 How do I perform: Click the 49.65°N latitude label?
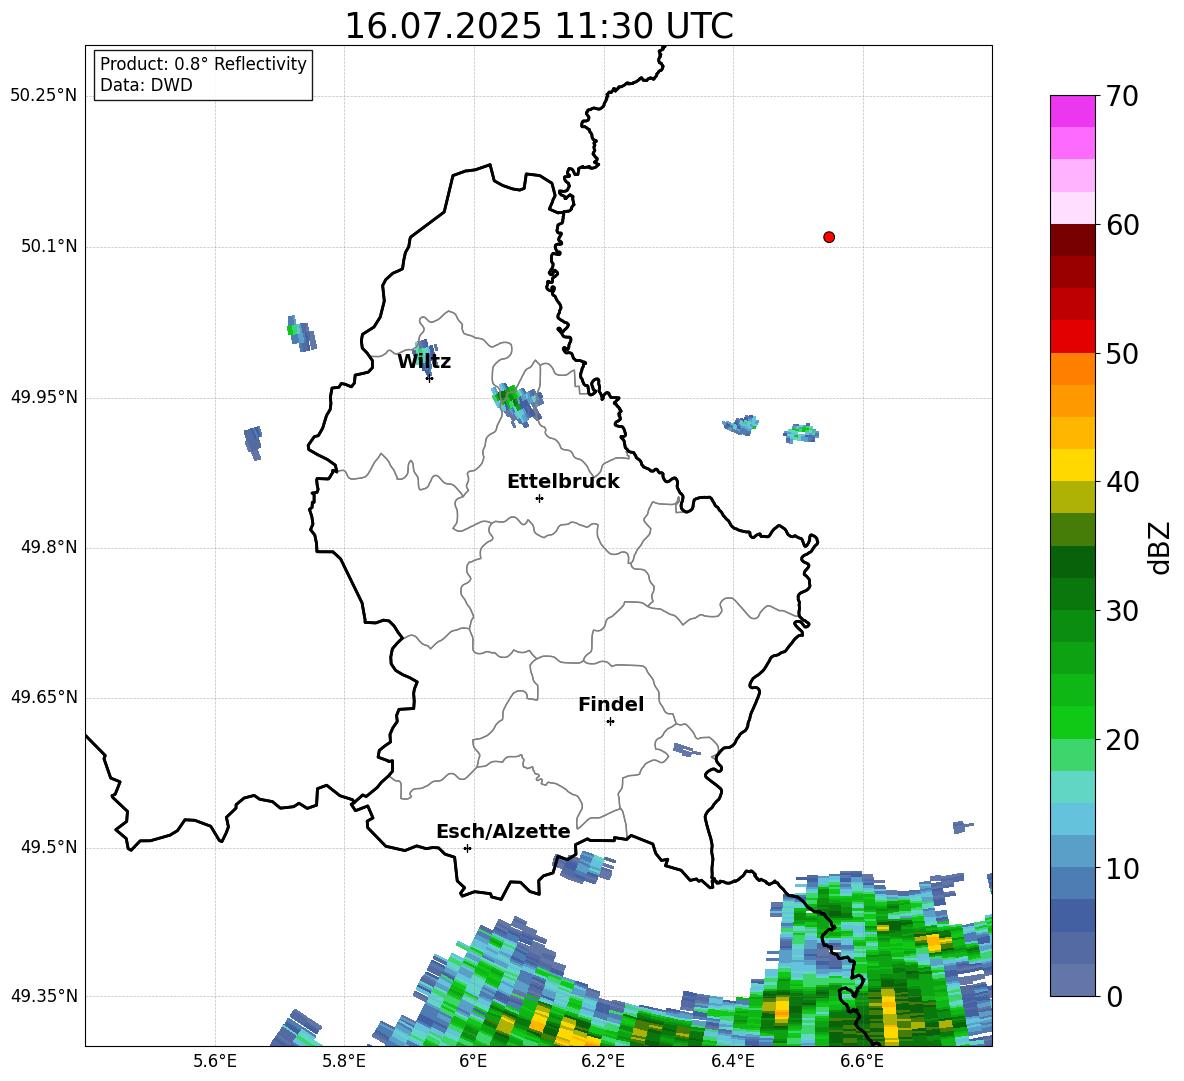pos(44,696)
